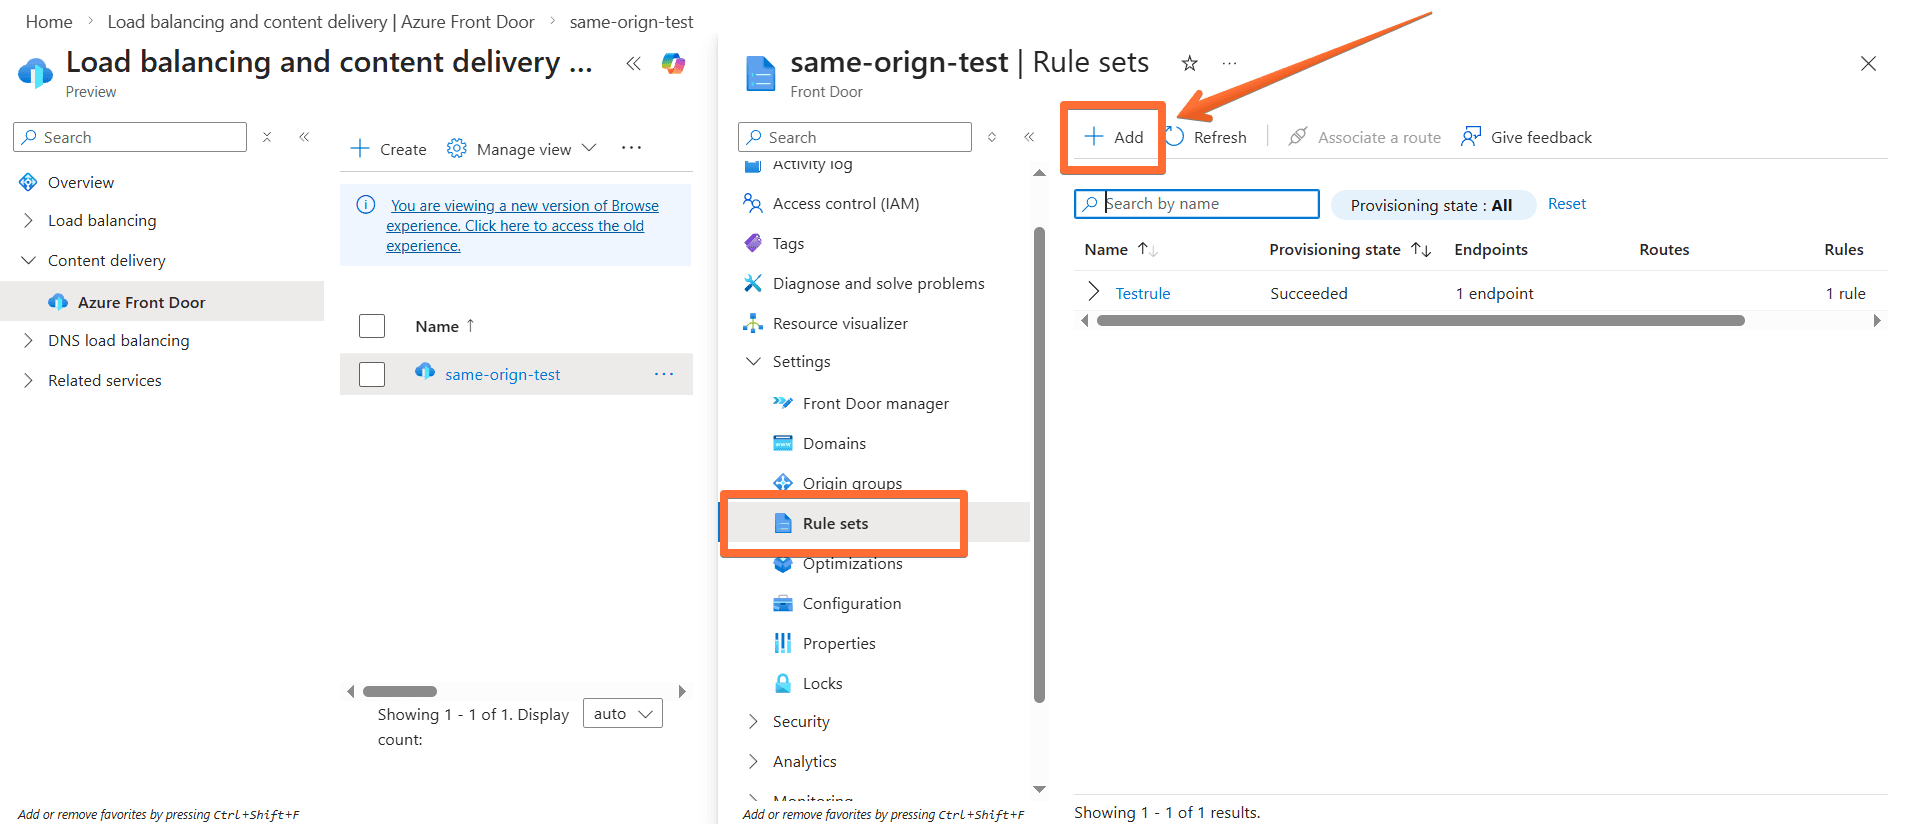Viewport: 1907px width, 824px height.
Task: Open Manage view dropdown
Action: [522, 149]
